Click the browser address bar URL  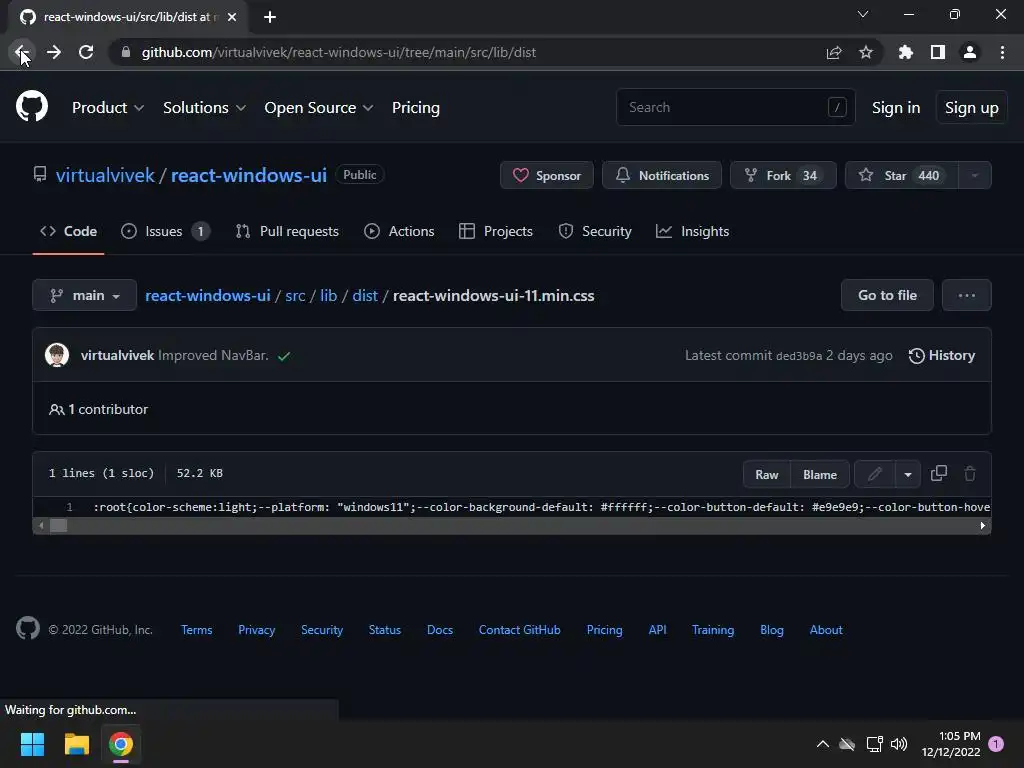(x=339, y=52)
